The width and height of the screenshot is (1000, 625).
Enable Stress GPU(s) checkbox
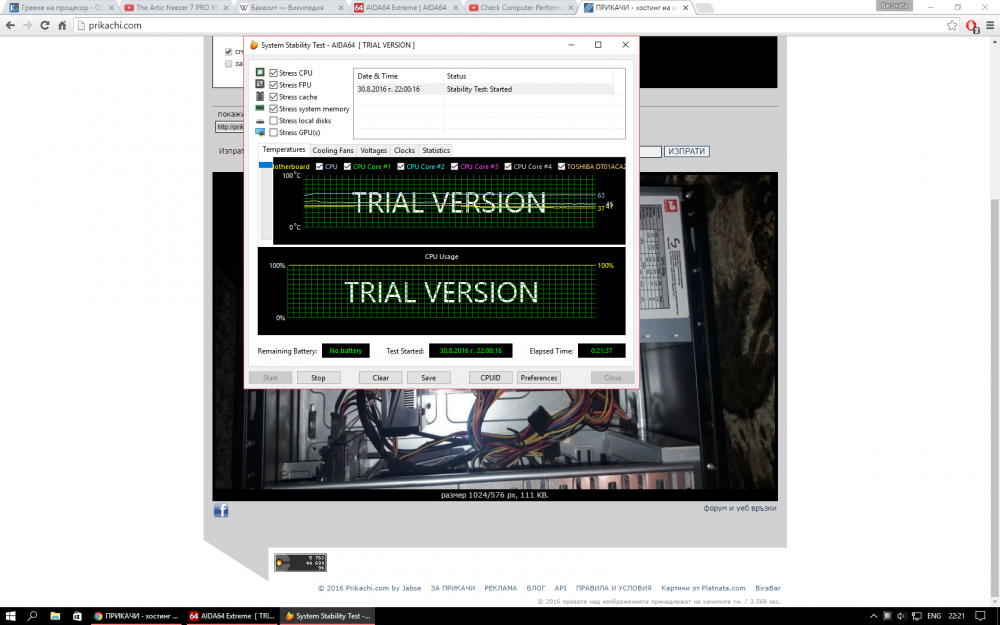(274, 133)
